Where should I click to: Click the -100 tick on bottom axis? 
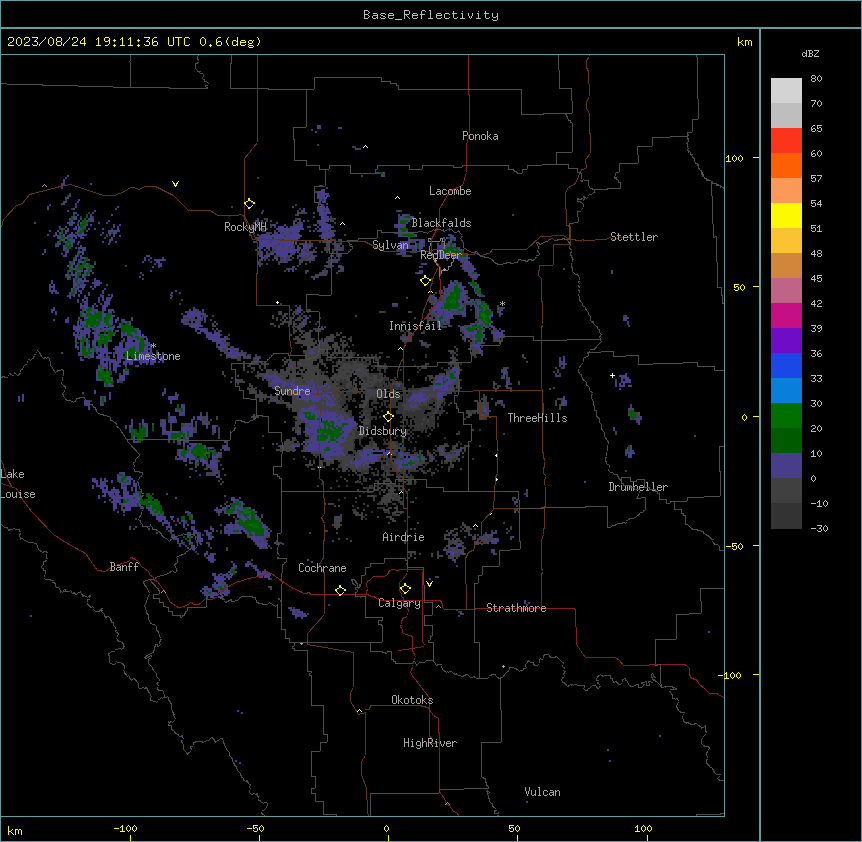point(125,828)
